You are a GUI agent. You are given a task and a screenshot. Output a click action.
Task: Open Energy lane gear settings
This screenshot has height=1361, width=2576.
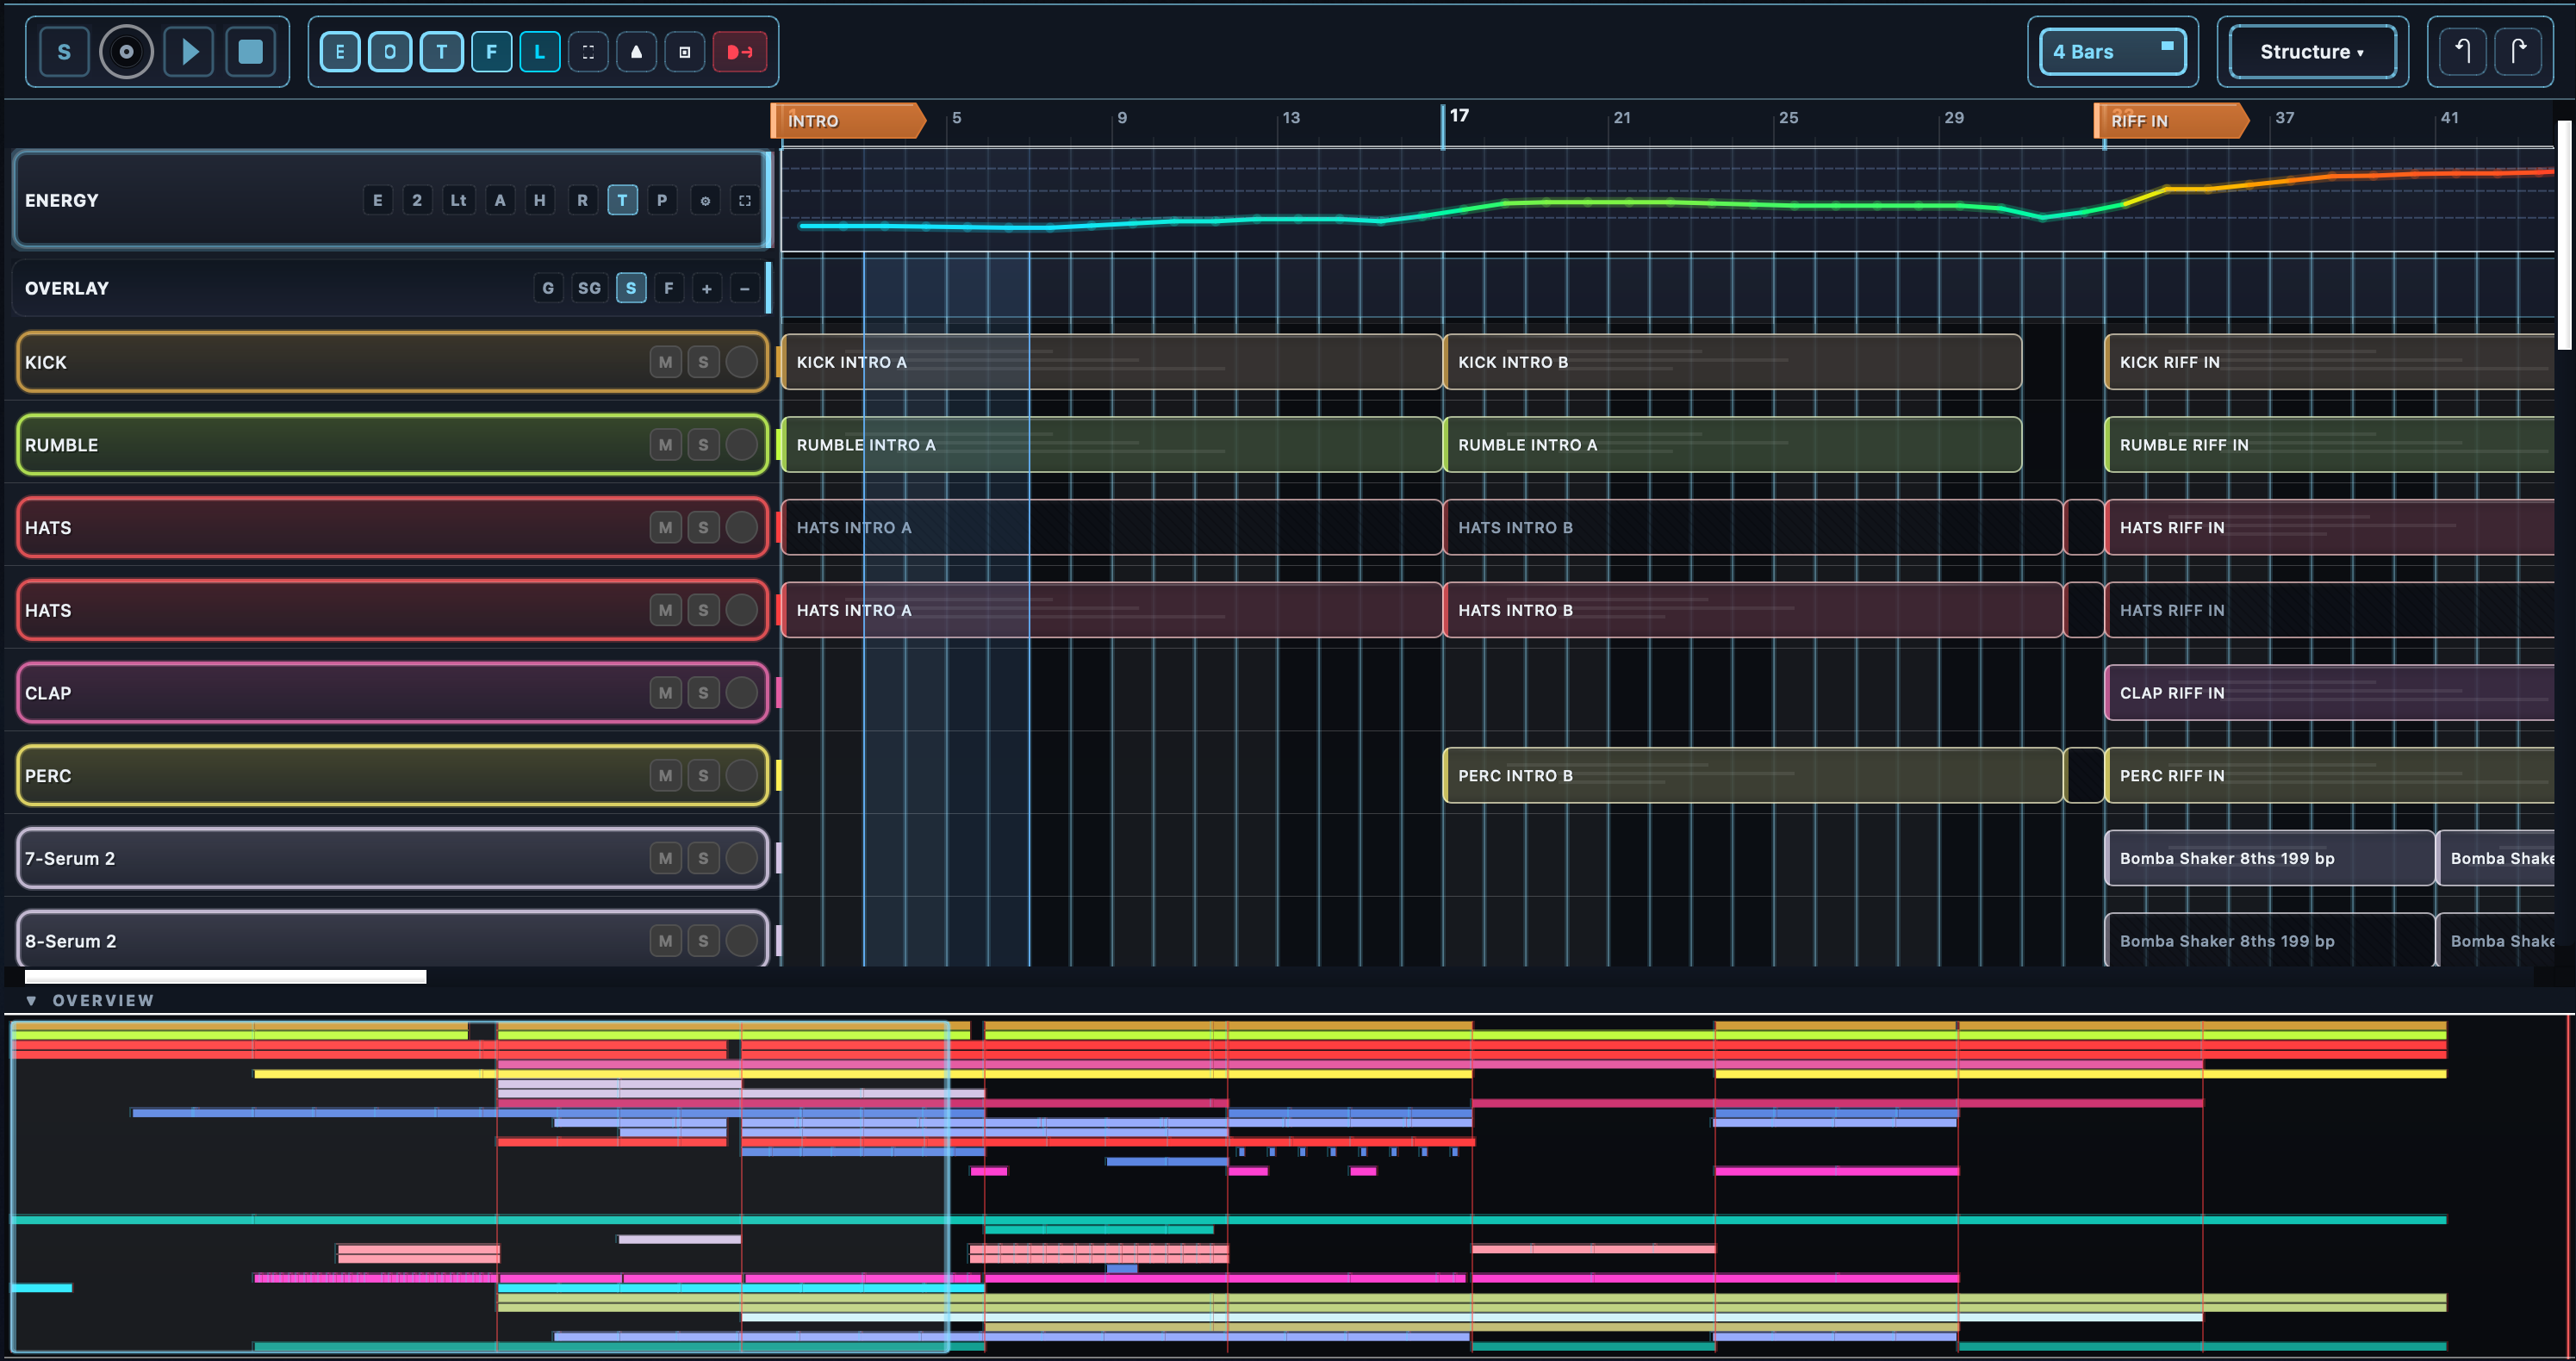click(705, 200)
